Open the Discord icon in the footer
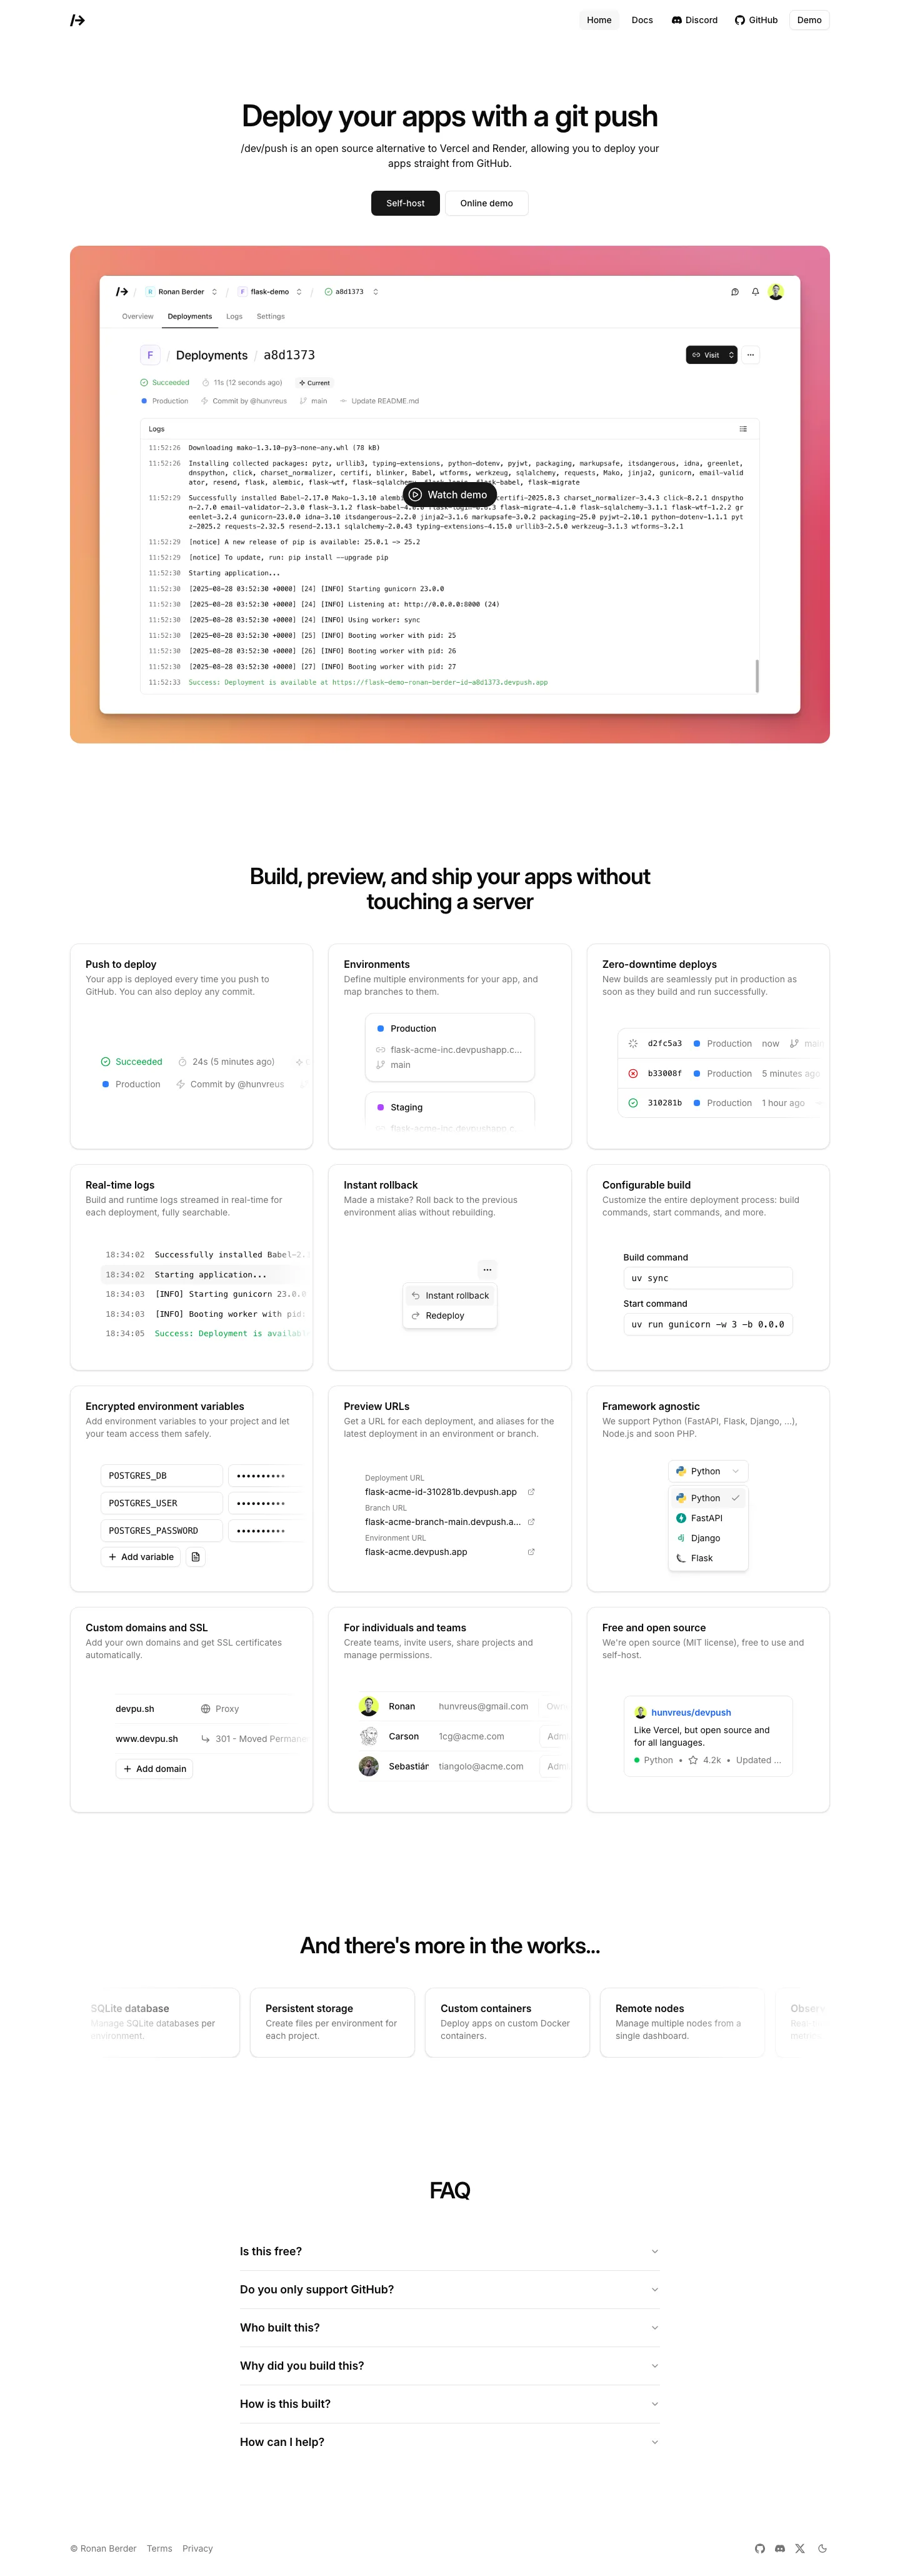This screenshot has height=2576, width=900. click(780, 2548)
